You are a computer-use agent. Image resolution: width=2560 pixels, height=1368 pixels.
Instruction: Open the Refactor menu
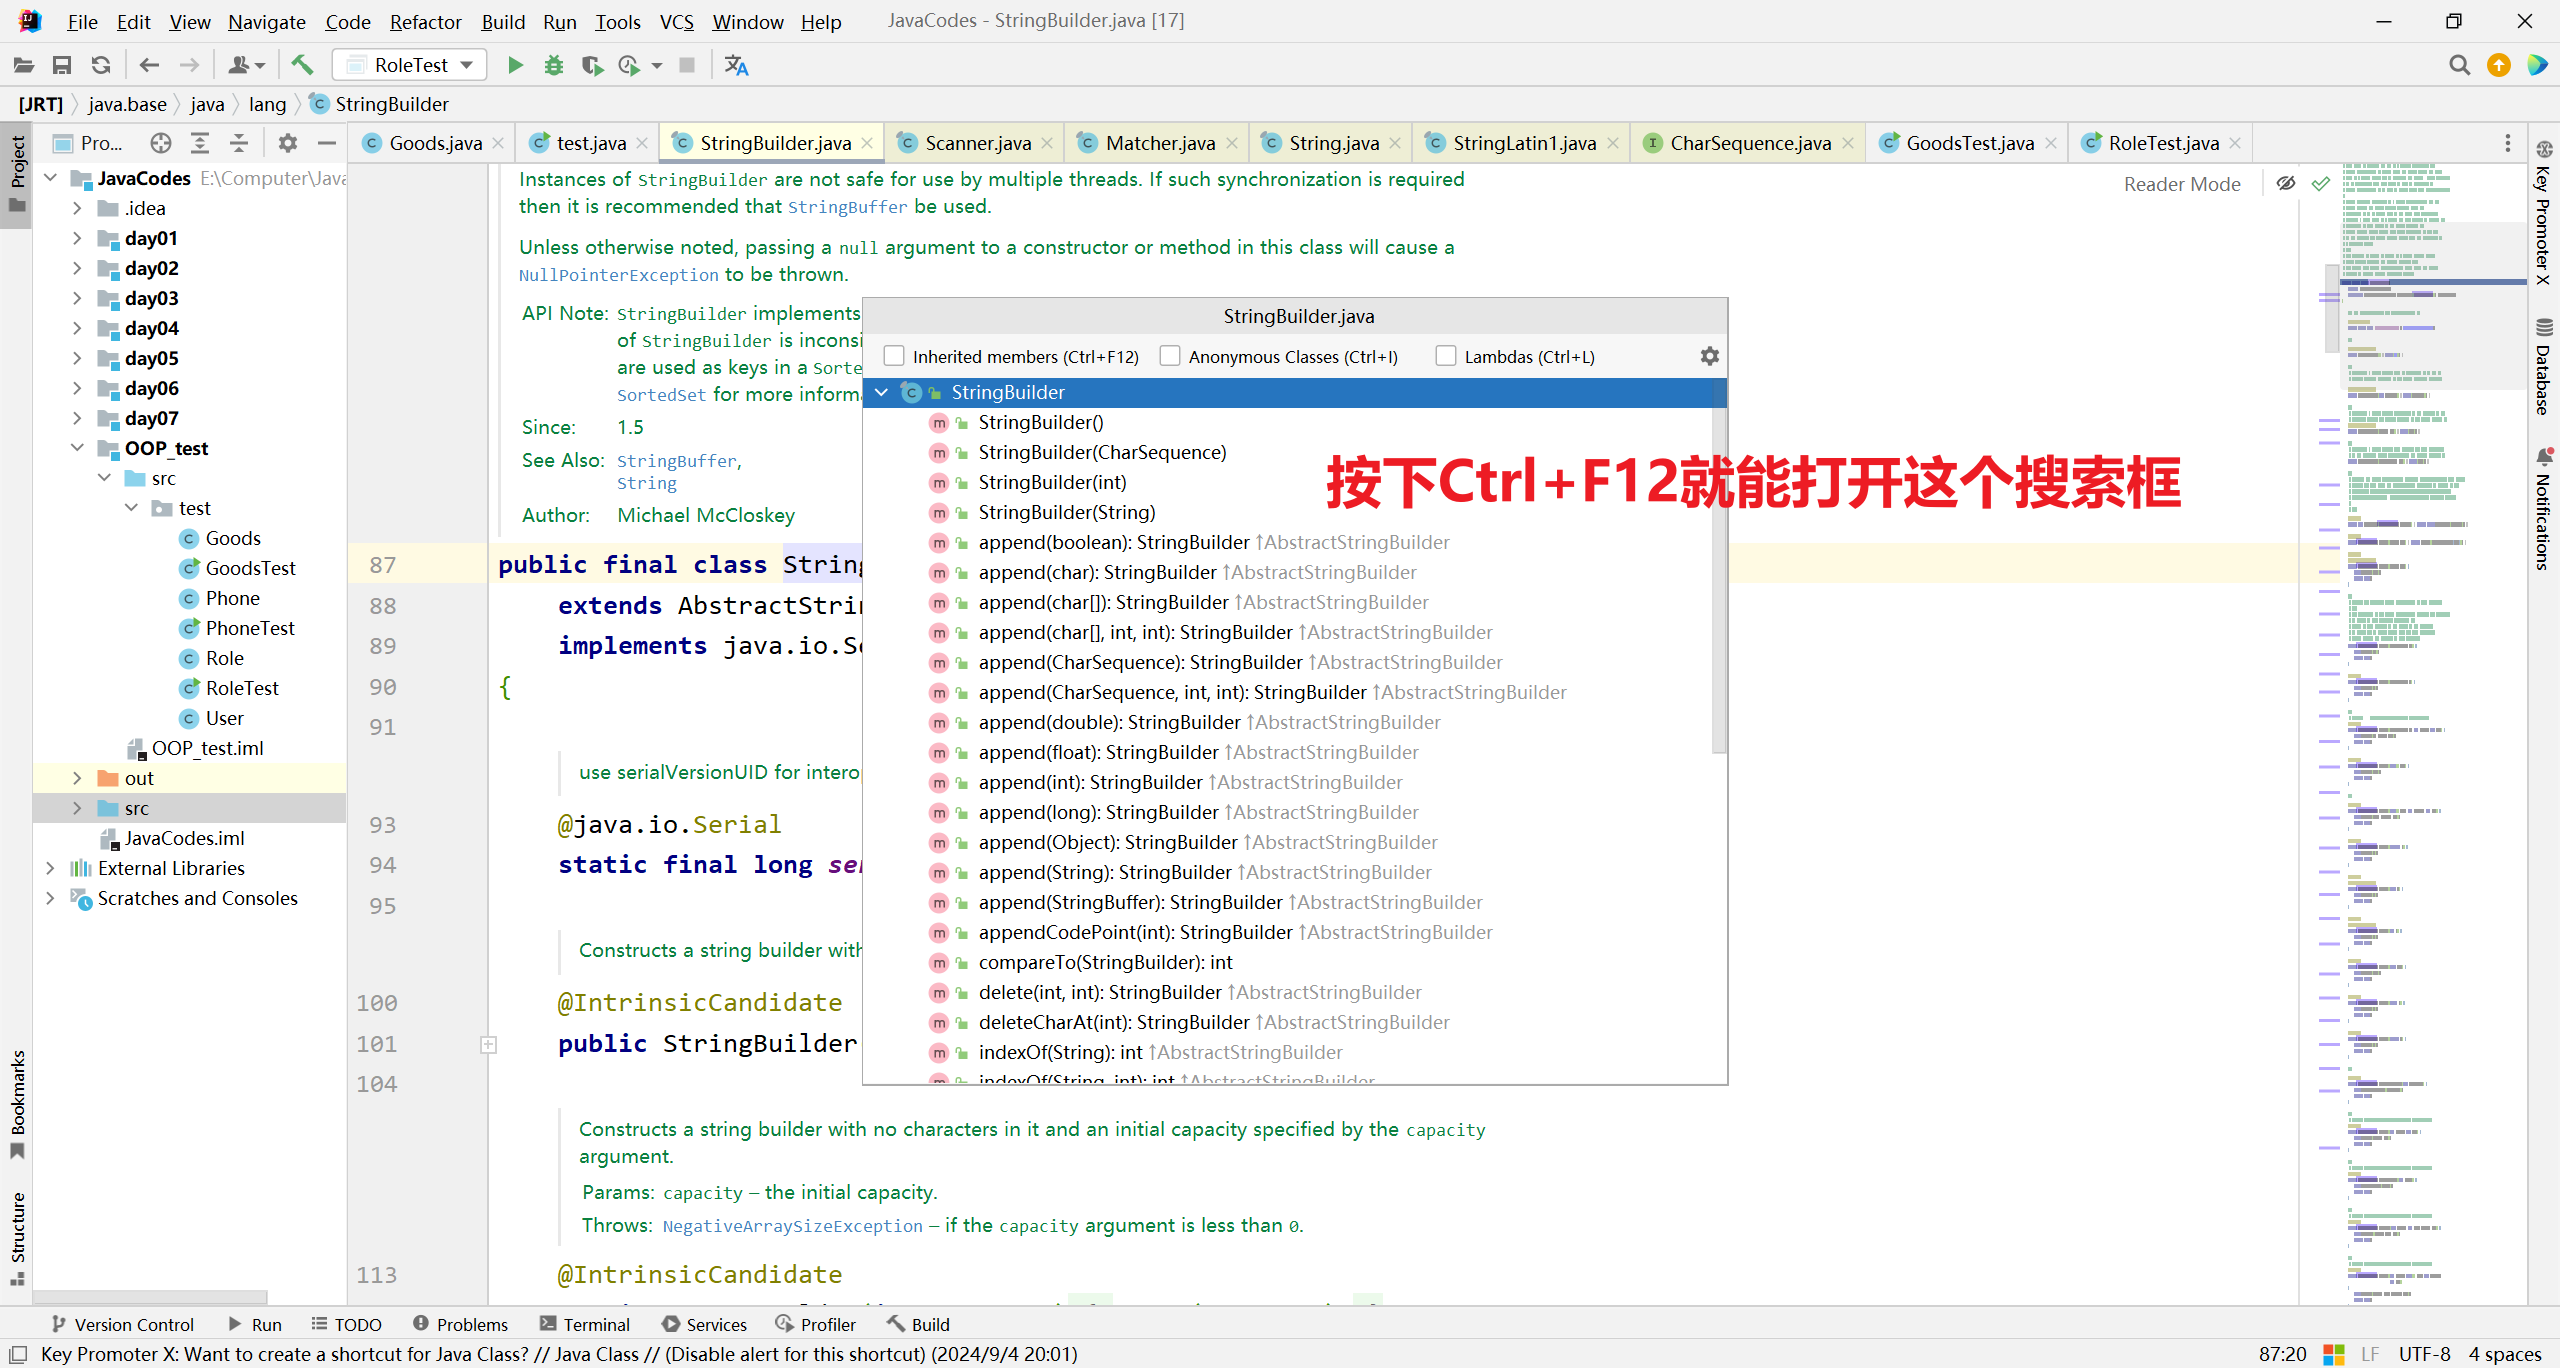tap(425, 21)
